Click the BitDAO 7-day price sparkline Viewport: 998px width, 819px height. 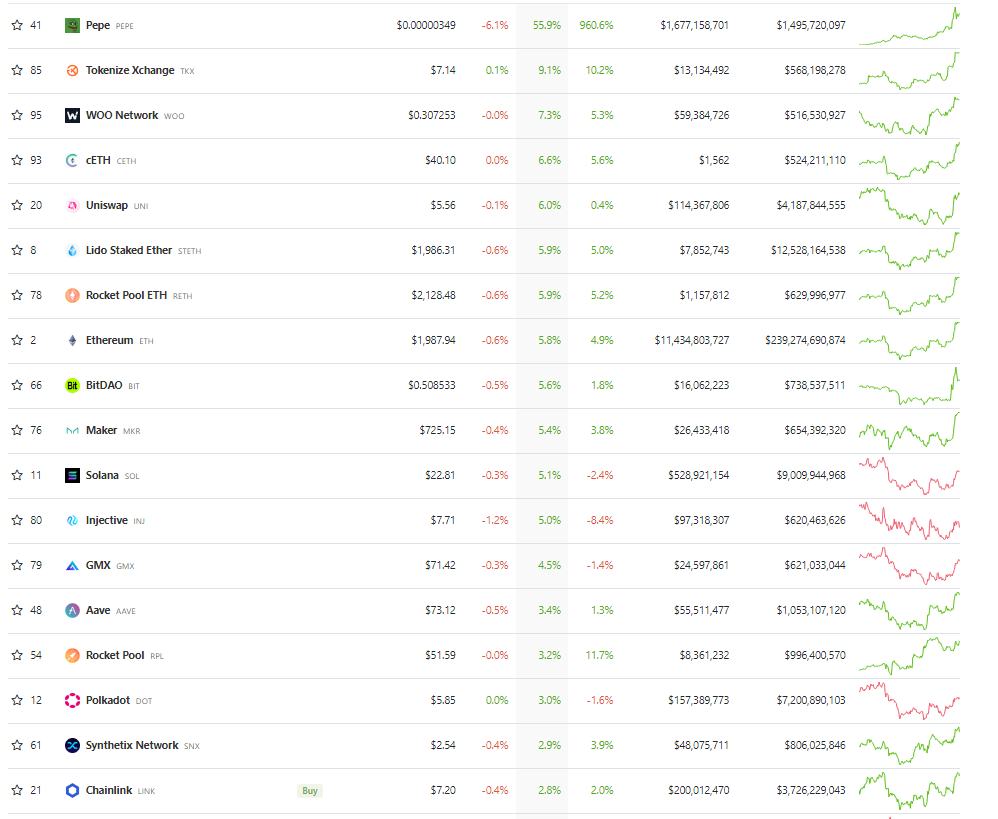coord(908,386)
